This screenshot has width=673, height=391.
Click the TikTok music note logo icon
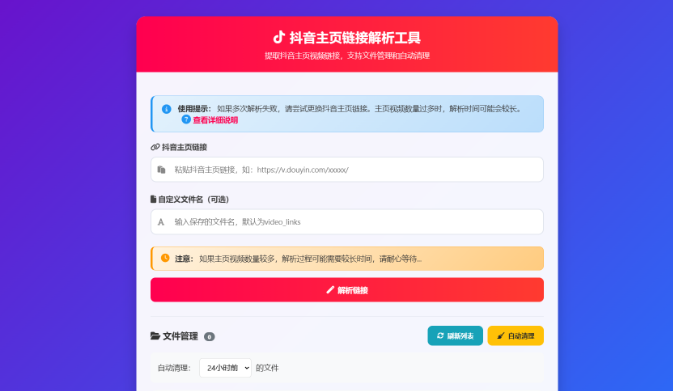pos(279,37)
